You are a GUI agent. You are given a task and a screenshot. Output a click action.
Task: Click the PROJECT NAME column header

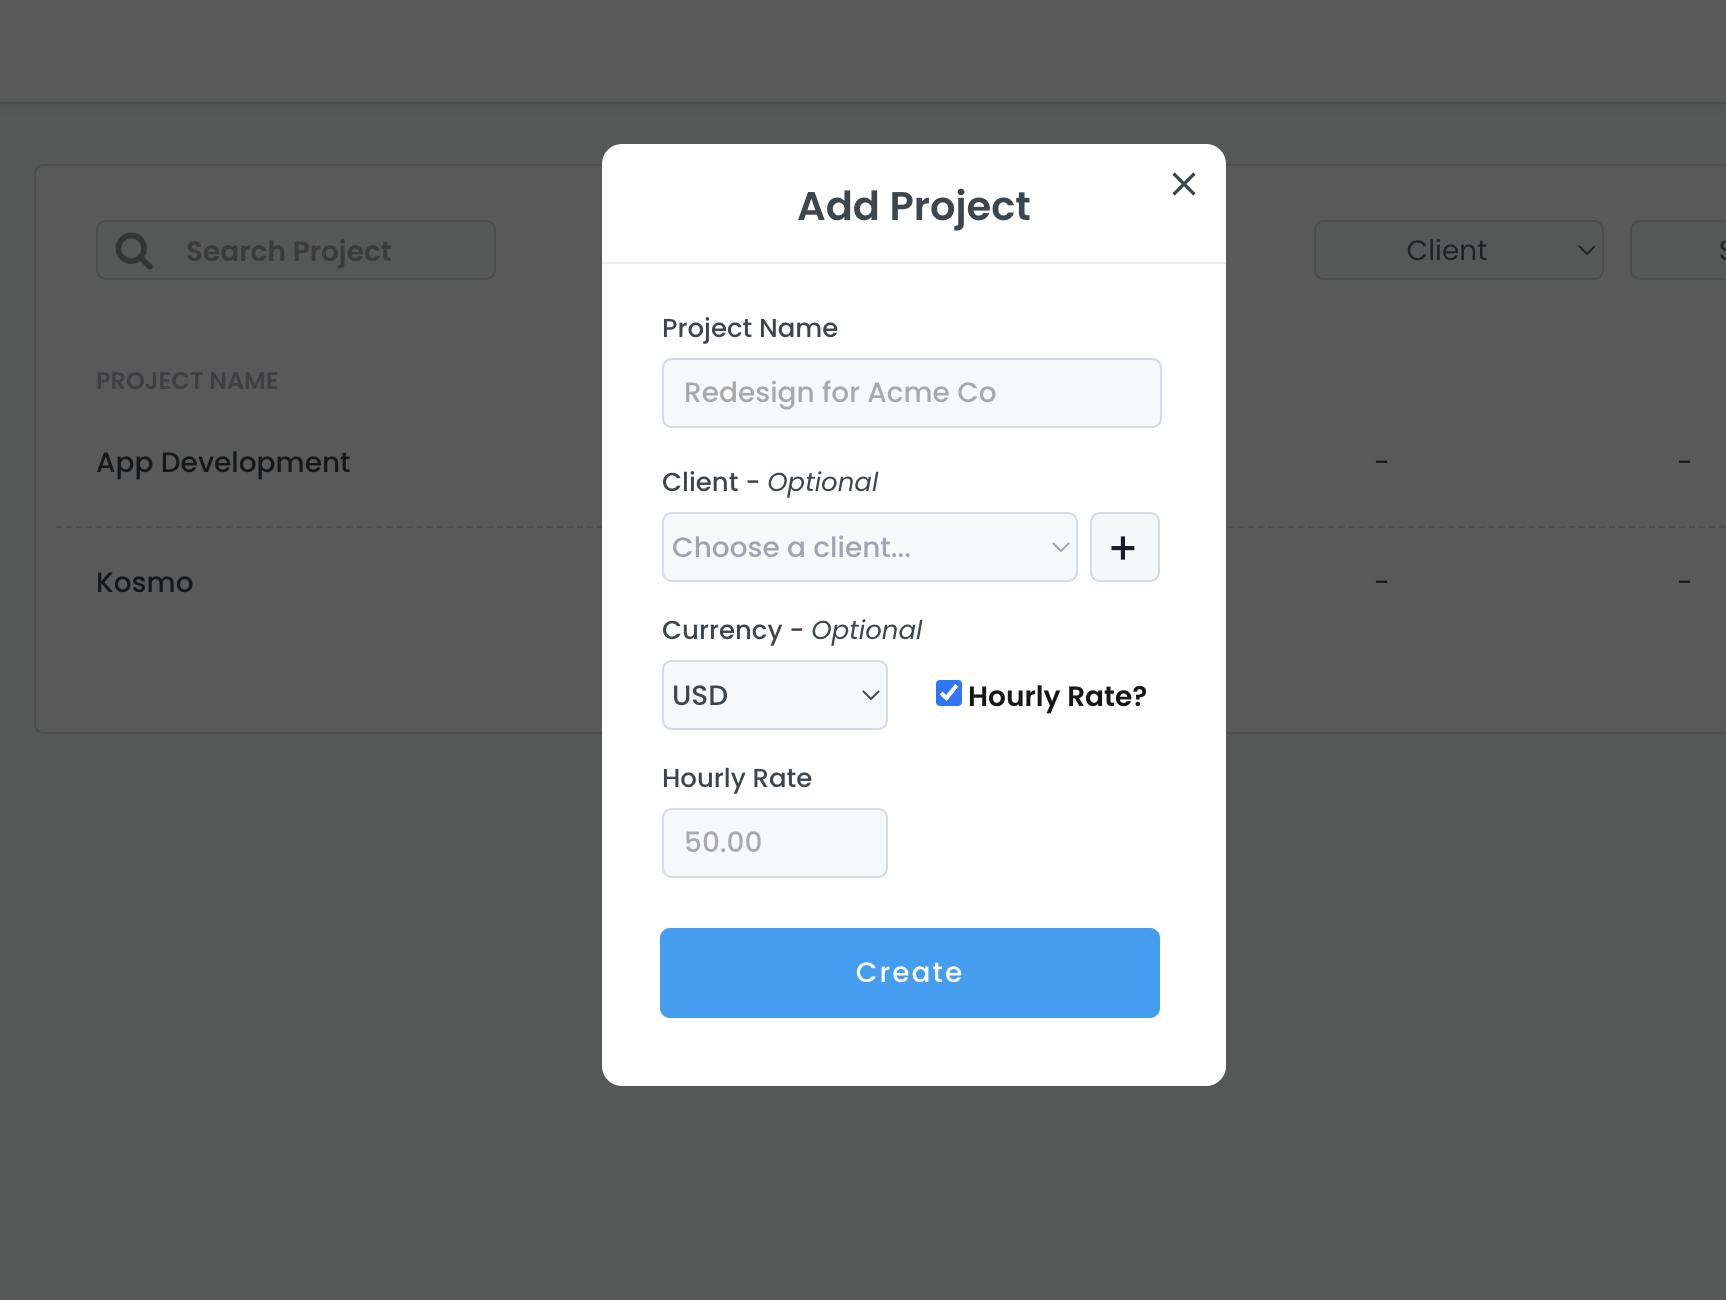[x=187, y=380]
